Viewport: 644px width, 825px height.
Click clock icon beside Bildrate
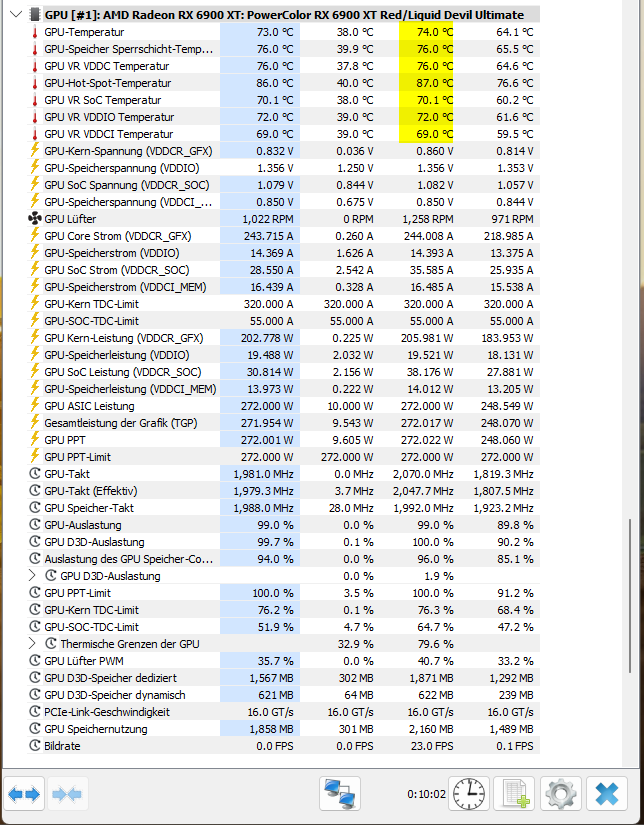pos(35,746)
